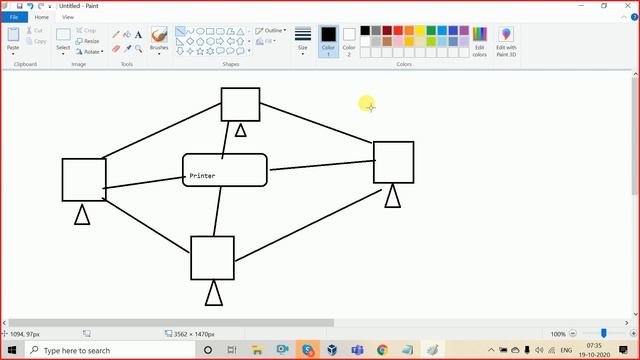The image size is (640, 360).
Task: Click the Copy button
Action: click(36, 41)
